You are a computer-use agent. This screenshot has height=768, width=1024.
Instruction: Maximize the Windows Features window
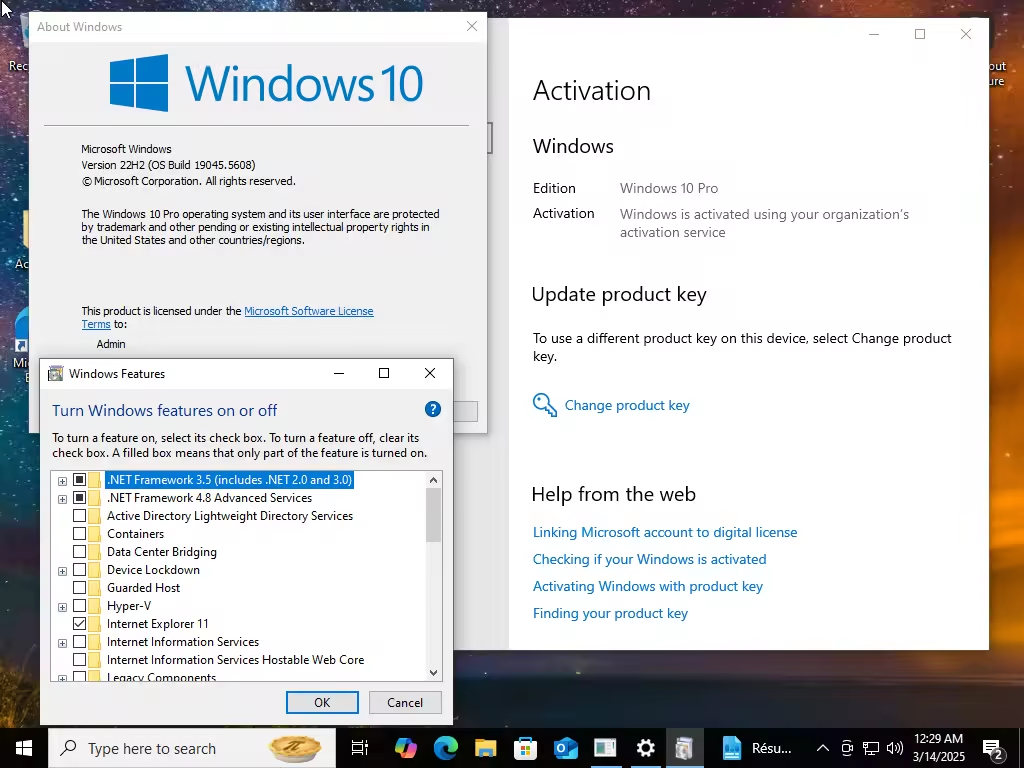(384, 373)
